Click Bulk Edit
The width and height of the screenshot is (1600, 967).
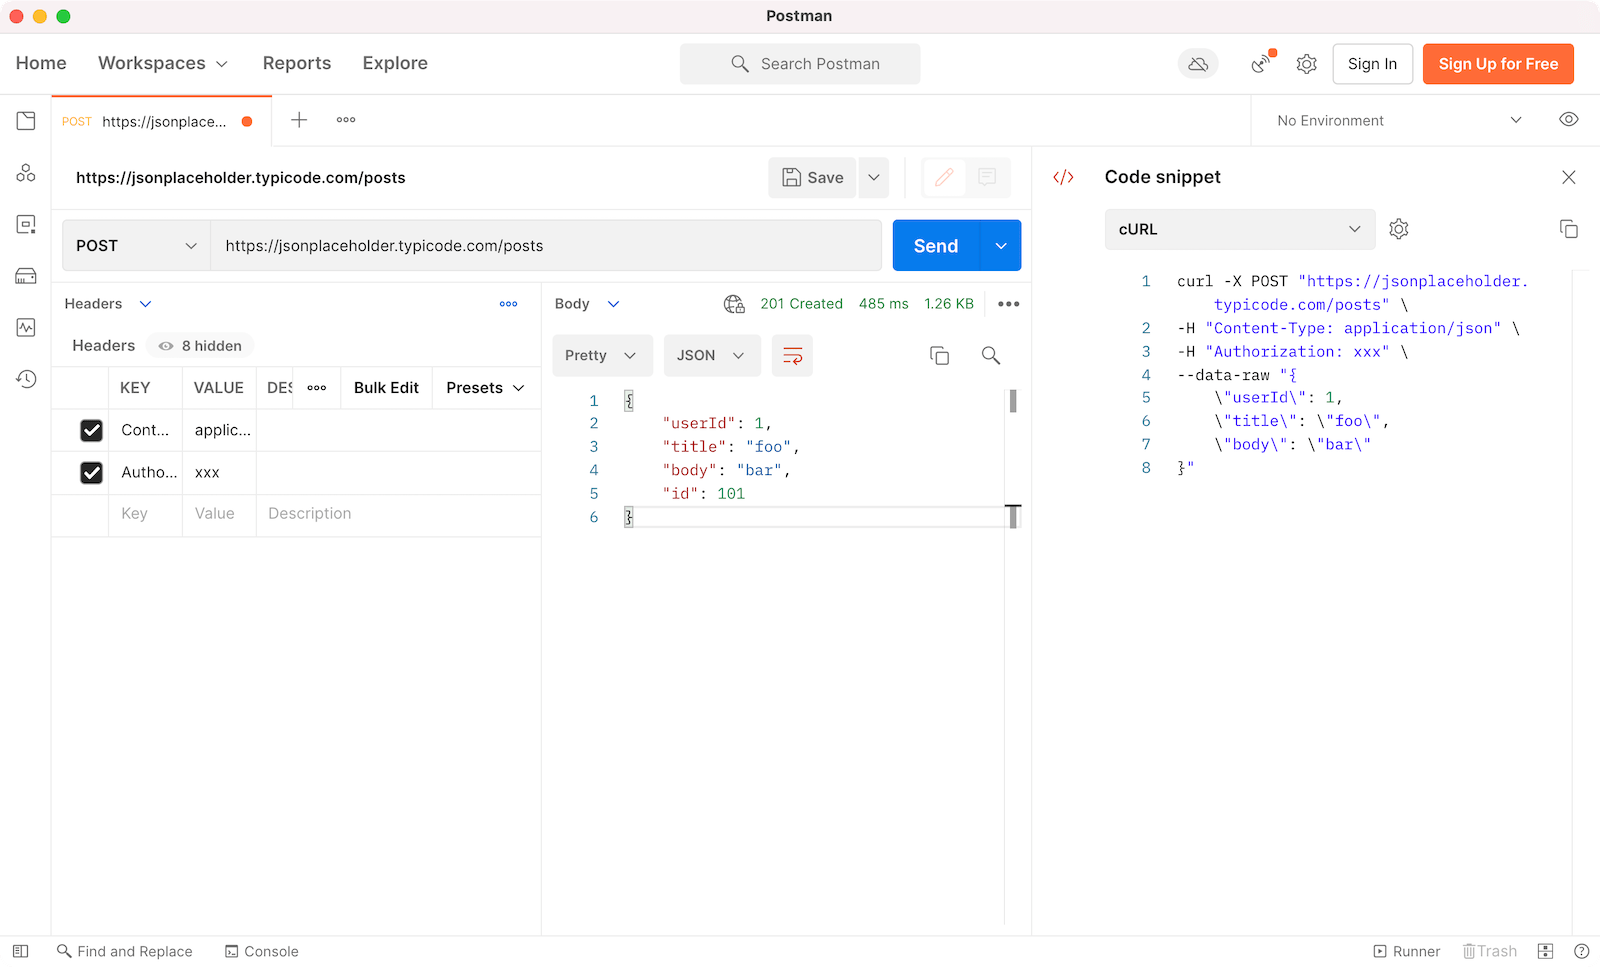click(x=386, y=388)
